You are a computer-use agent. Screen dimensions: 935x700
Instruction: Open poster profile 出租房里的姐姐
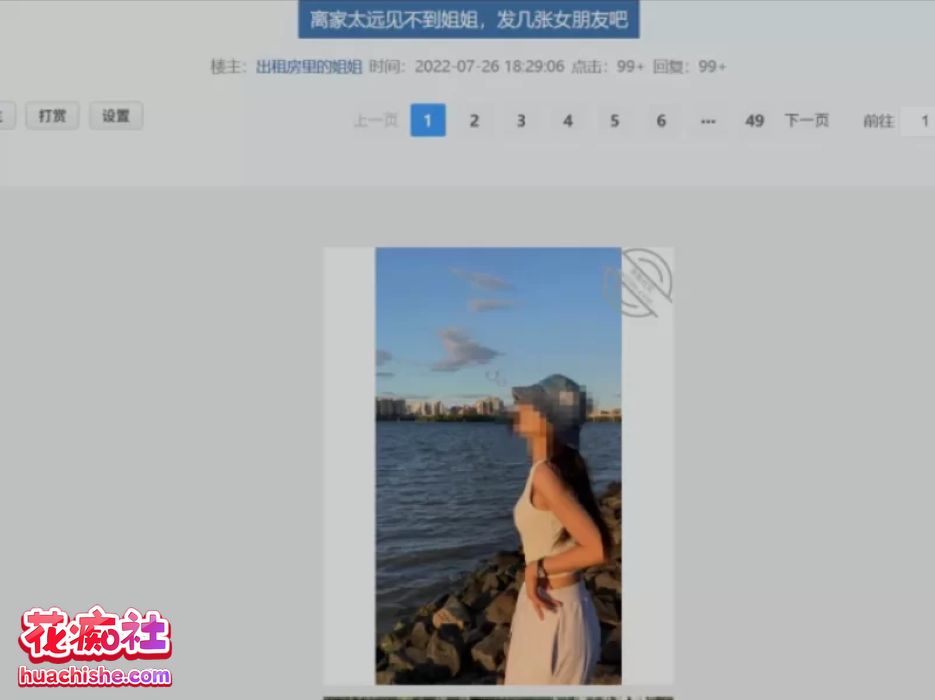pos(309,66)
